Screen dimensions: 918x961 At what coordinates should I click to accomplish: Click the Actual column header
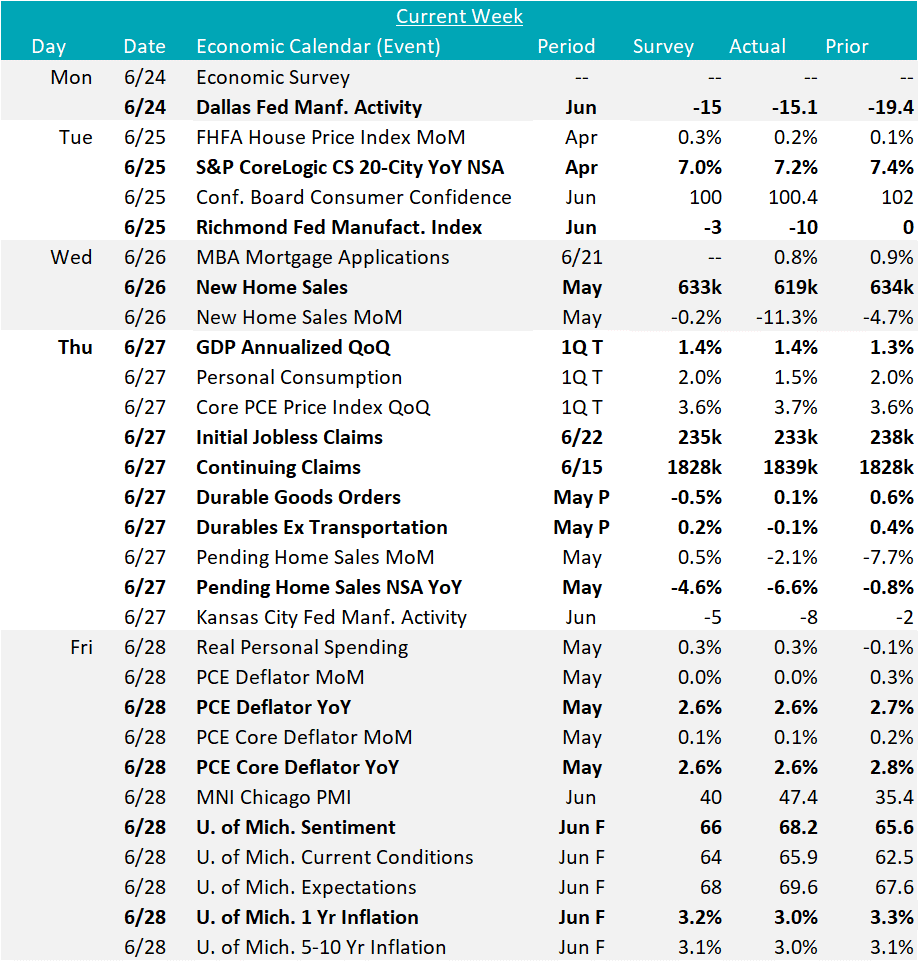coord(757,46)
